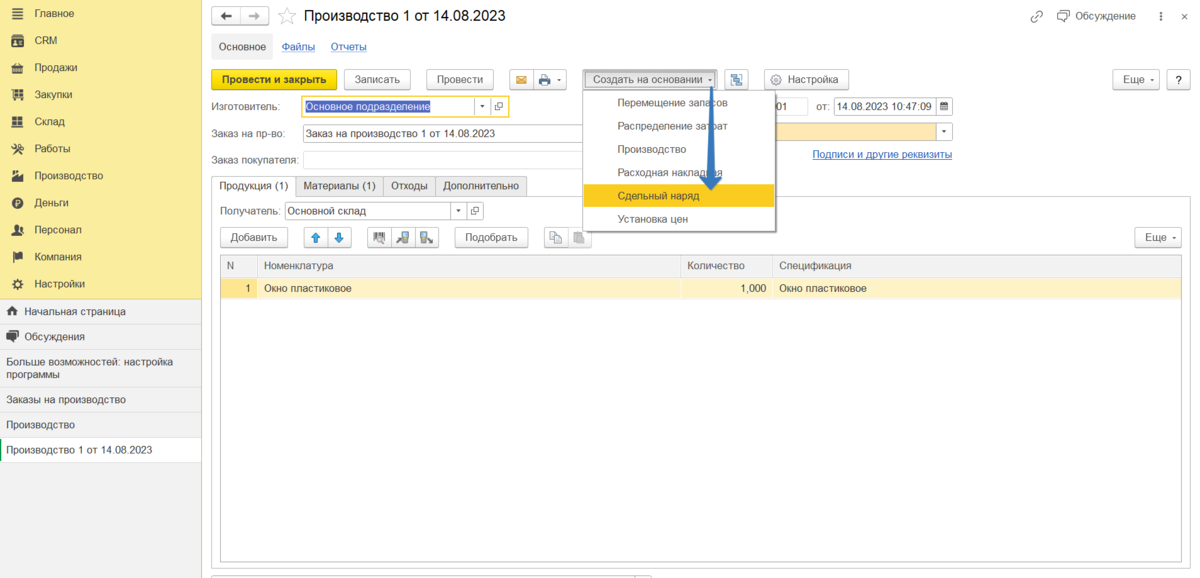
Task: Switch to Материалы (1) tab
Action: click(339, 186)
